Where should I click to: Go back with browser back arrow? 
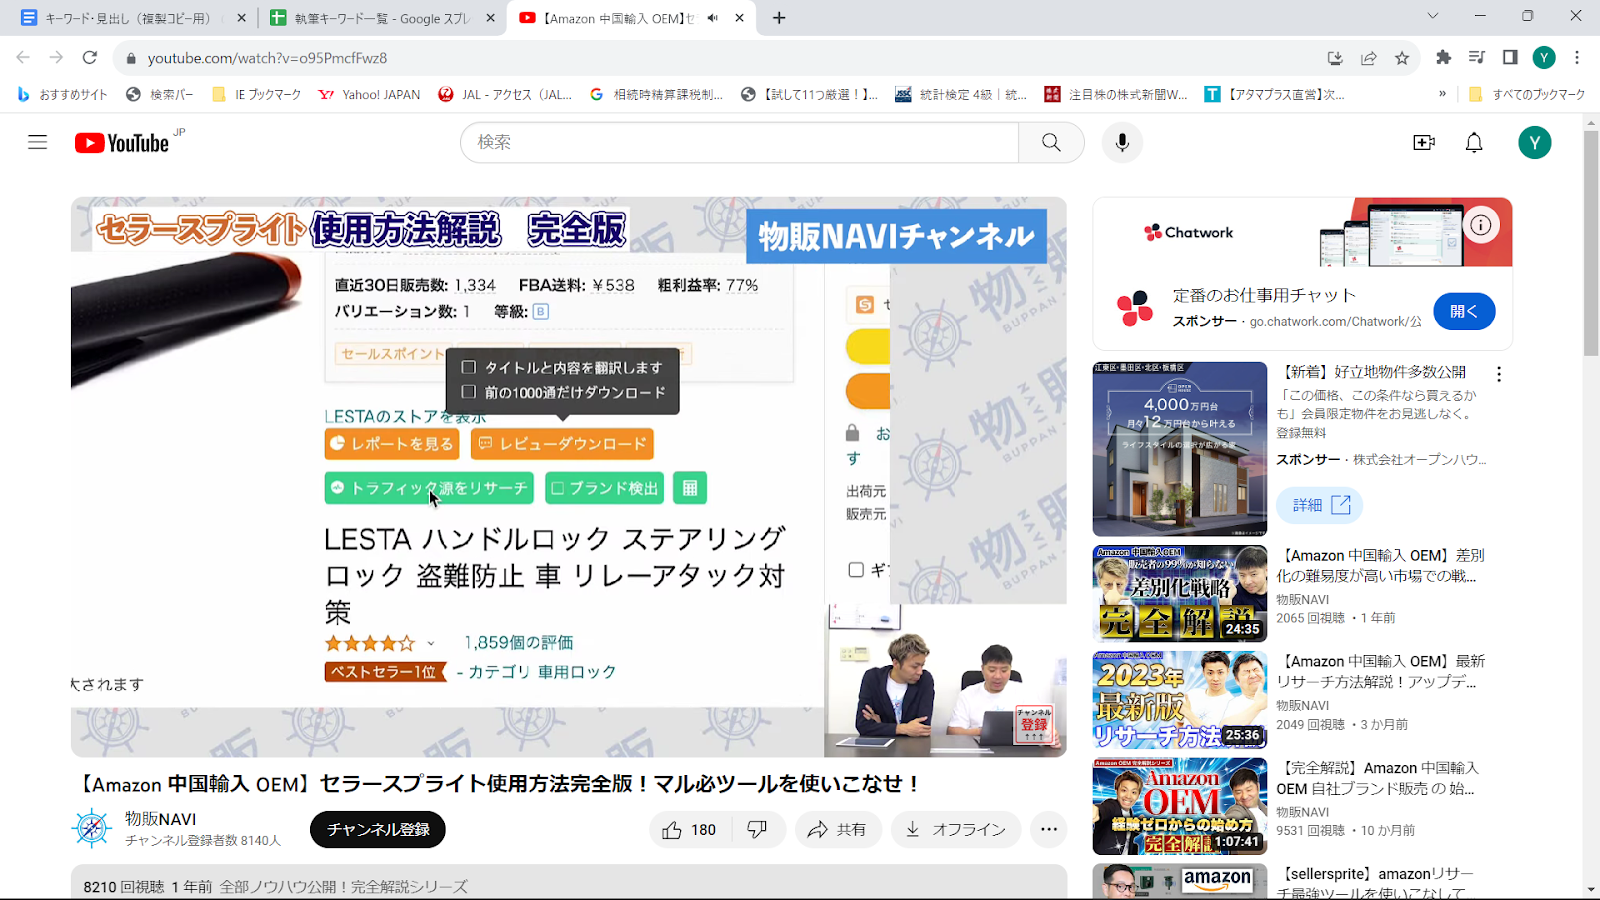pyautogui.click(x=23, y=58)
